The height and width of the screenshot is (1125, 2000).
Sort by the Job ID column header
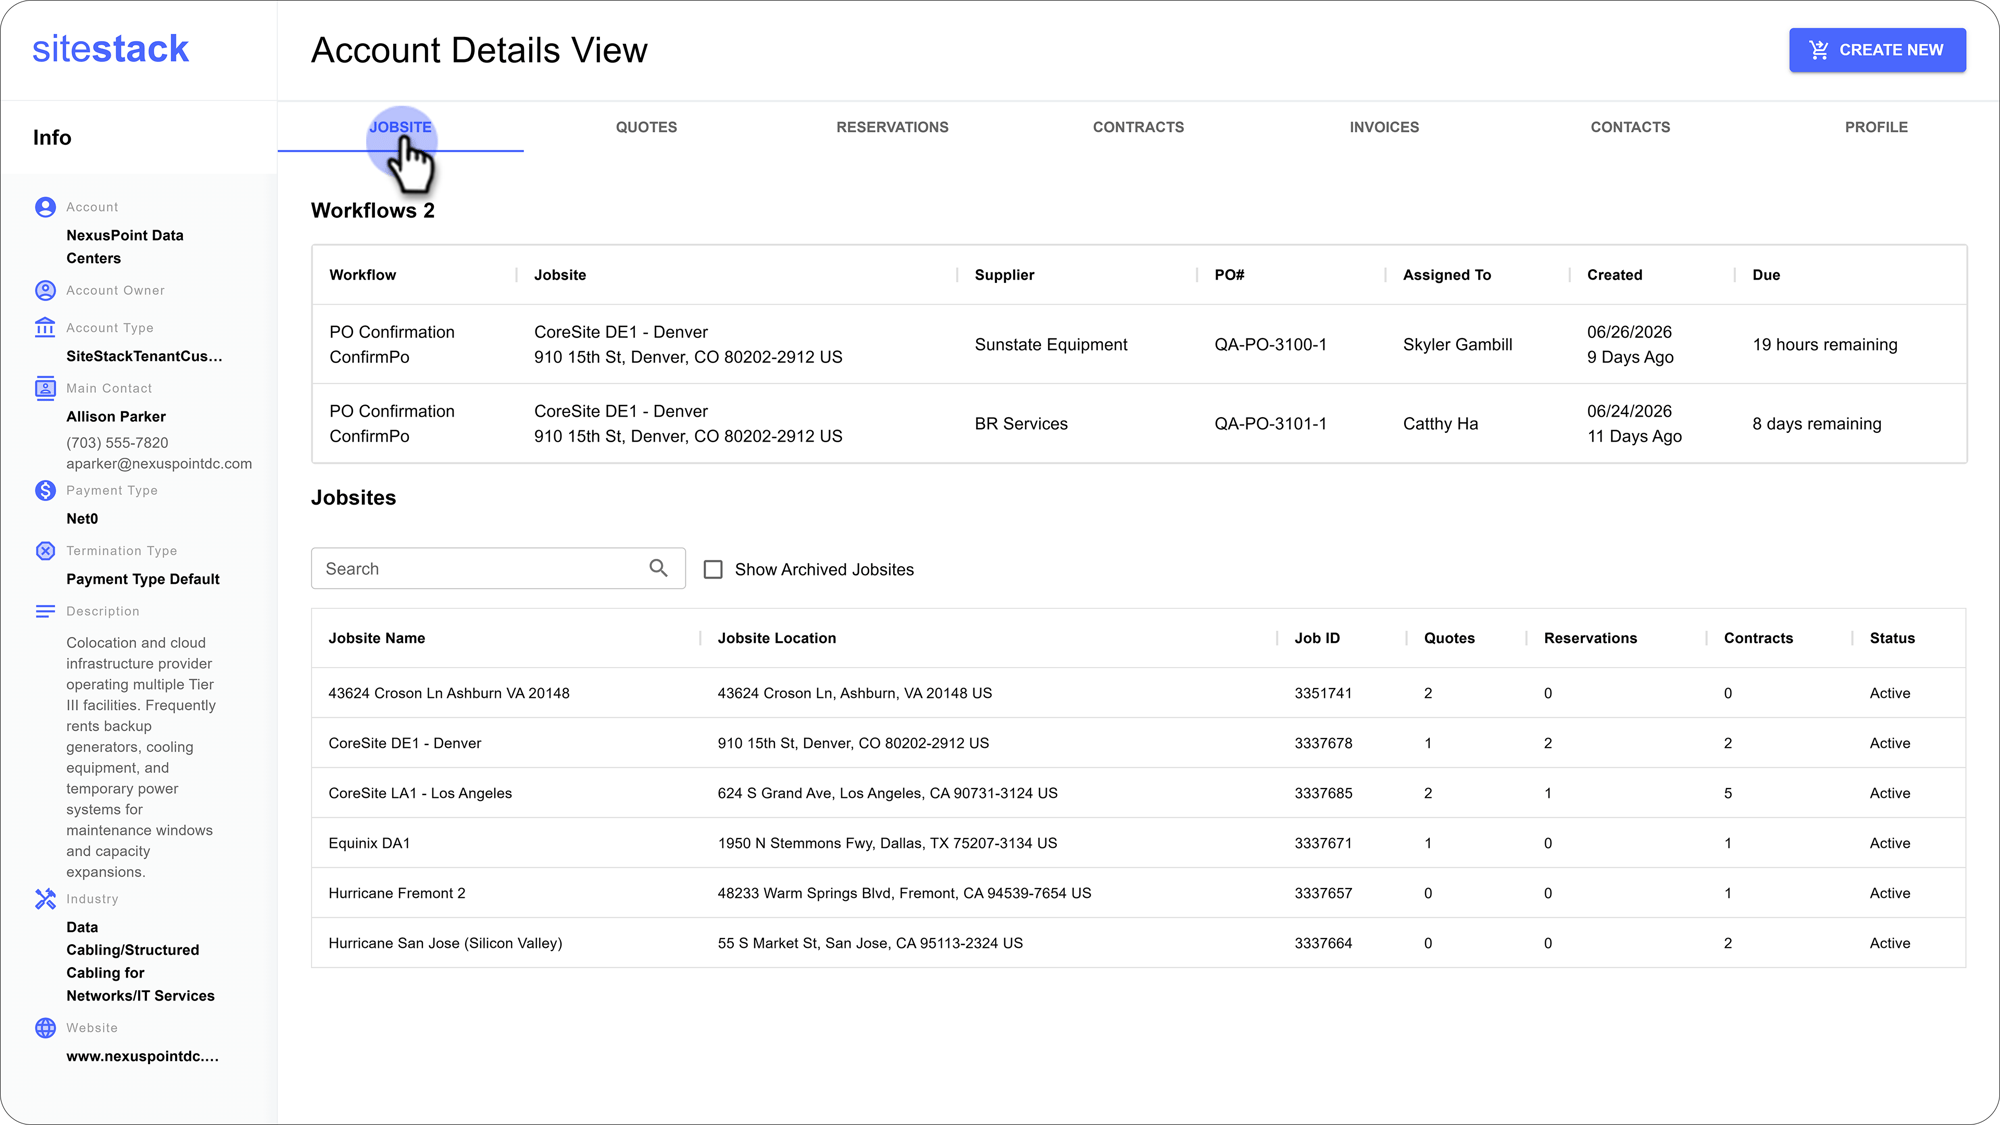[1317, 638]
